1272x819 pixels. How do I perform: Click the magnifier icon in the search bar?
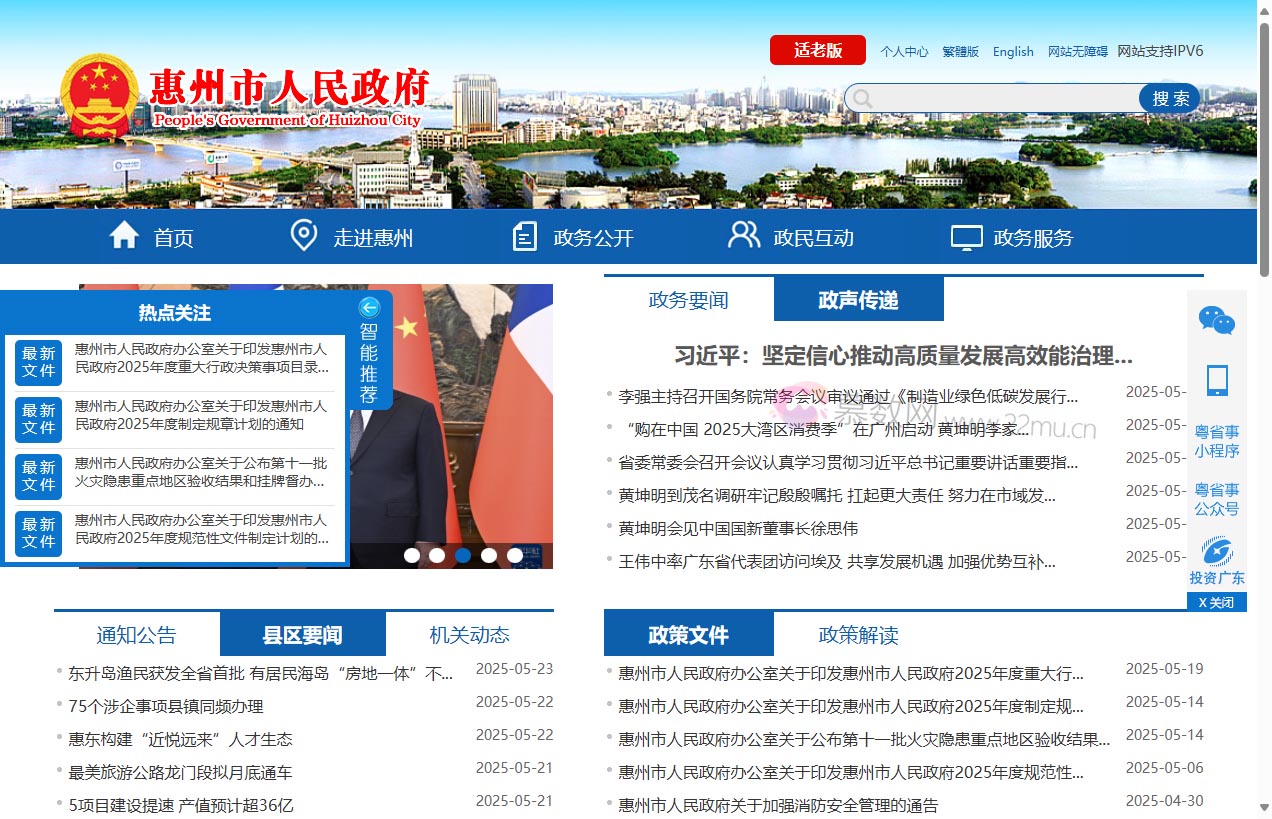(x=861, y=98)
